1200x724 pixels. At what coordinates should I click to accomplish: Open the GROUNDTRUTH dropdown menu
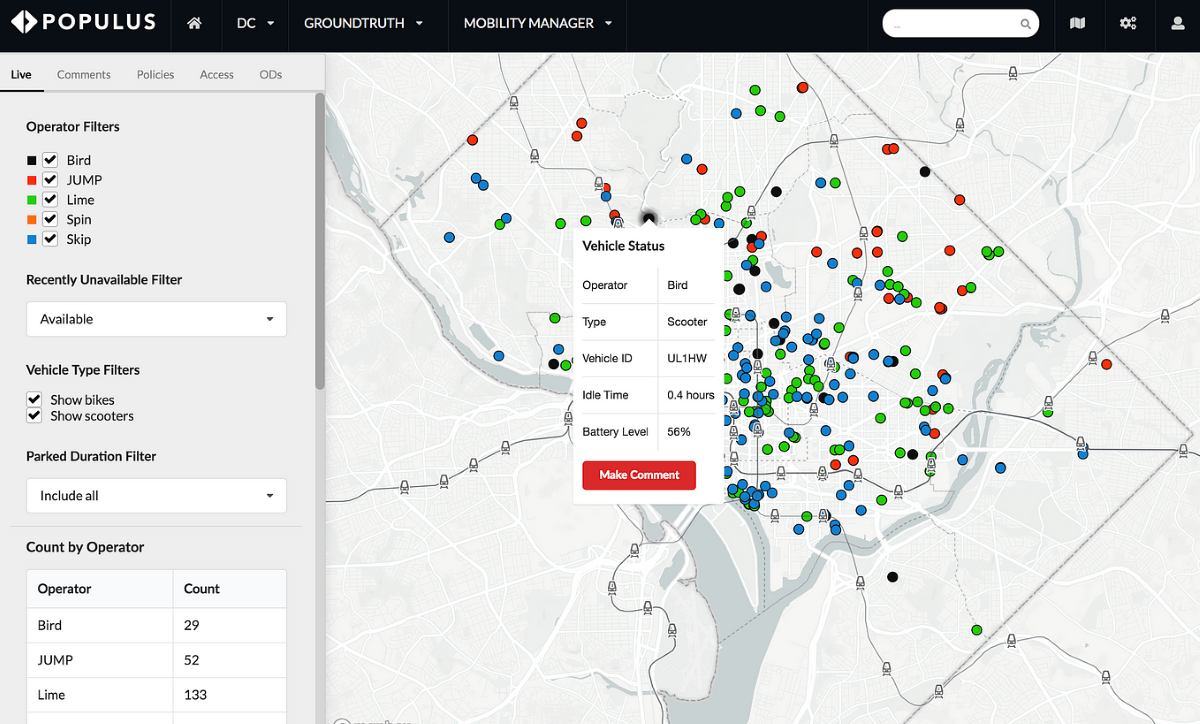(x=364, y=23)
